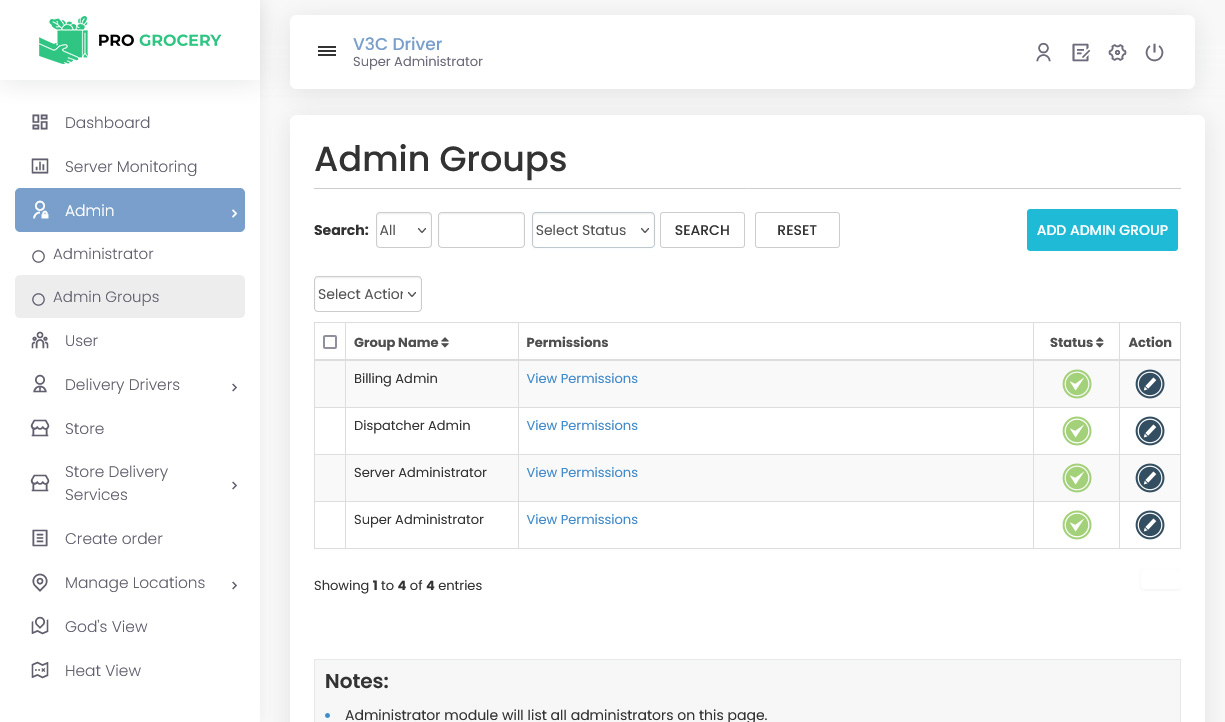Toggle the Billing Admin status checkmark
This screenshot has height=722, width=1225.
[1076, 384]
